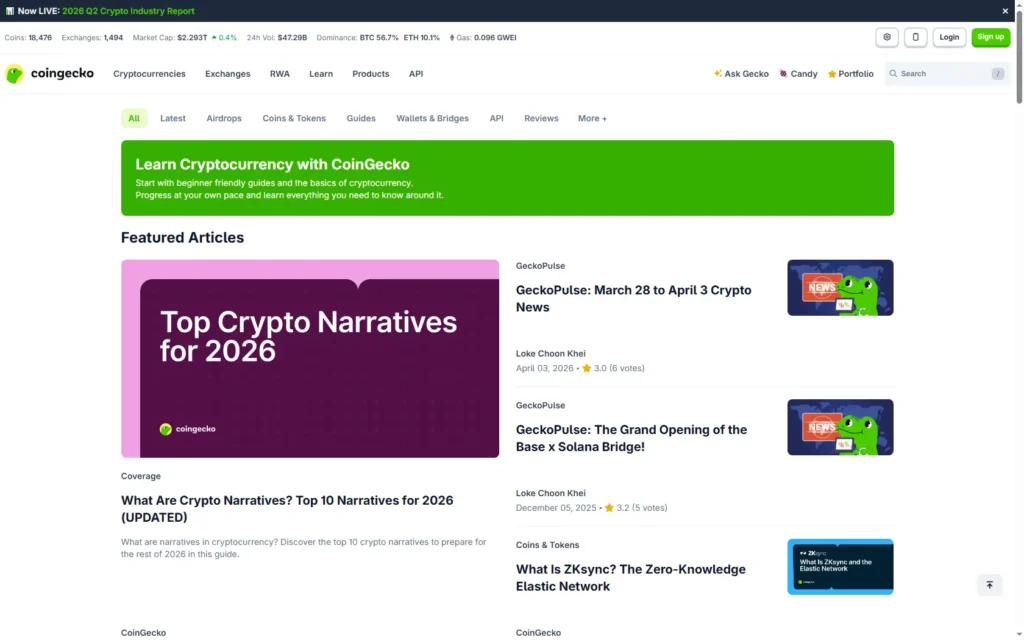This screenshot has width=1024, height=640.
Task: Open the Exchanges nav menu
Action: [x=227, y=74]
